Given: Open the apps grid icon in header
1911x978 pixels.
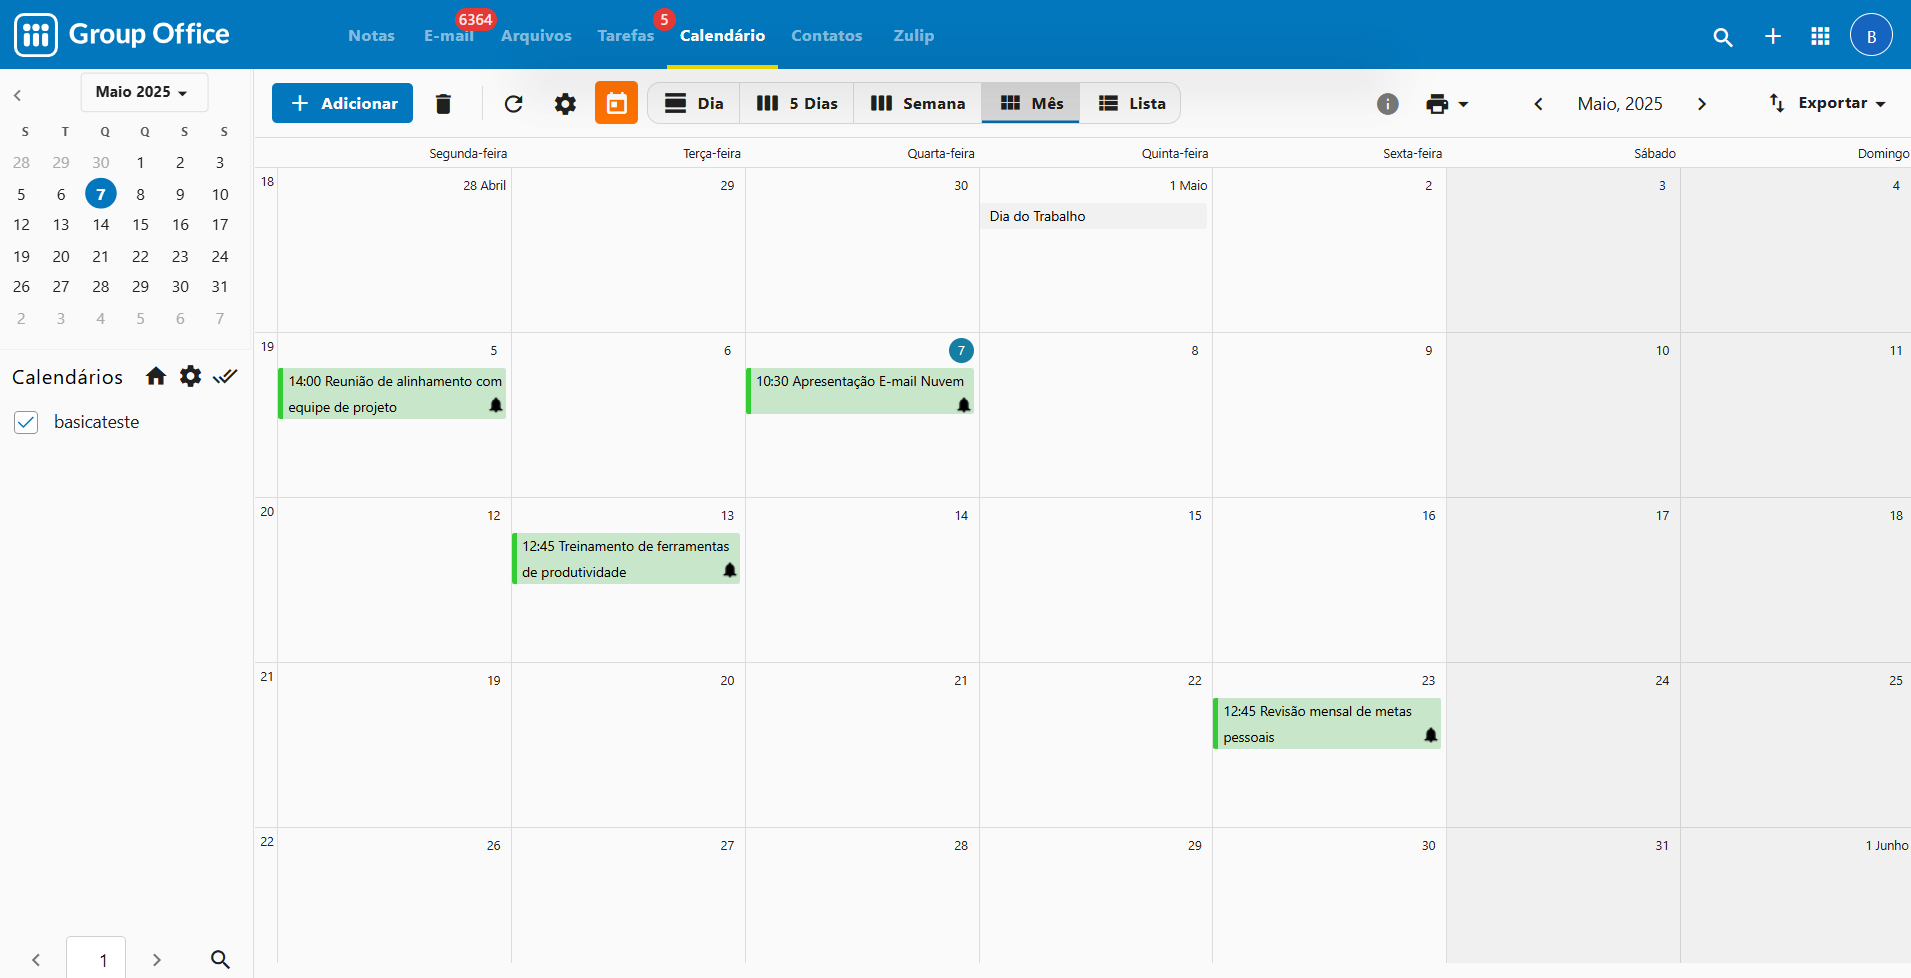Looking at the screenshot, I should 1820,37.
